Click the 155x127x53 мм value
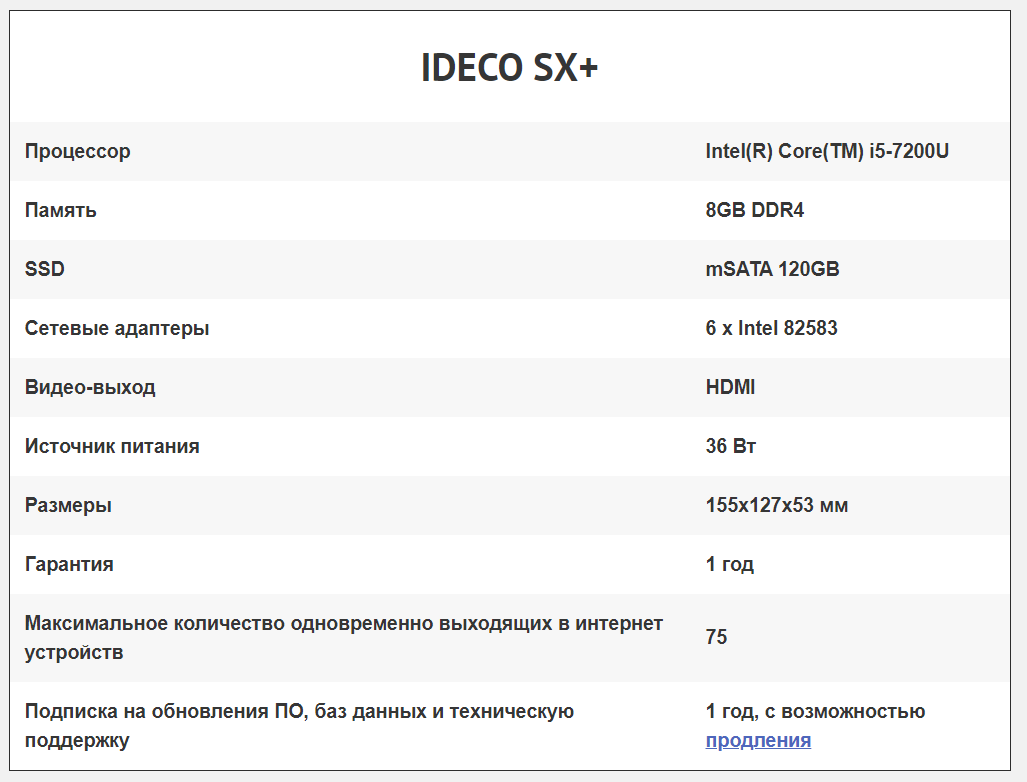This screenshot has width=1027, height=782. point(777,506)
